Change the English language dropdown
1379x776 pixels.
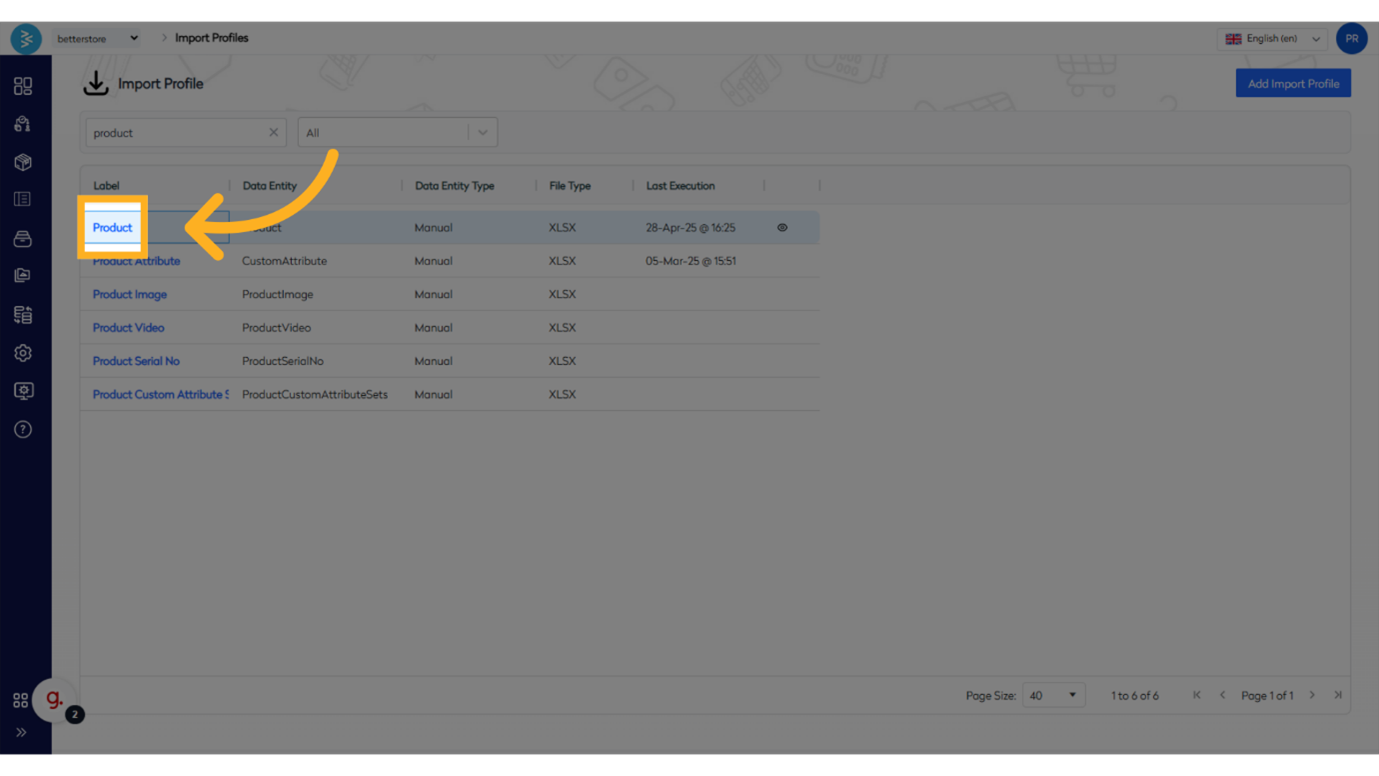pyautogui.click(x=1272, y=39)
